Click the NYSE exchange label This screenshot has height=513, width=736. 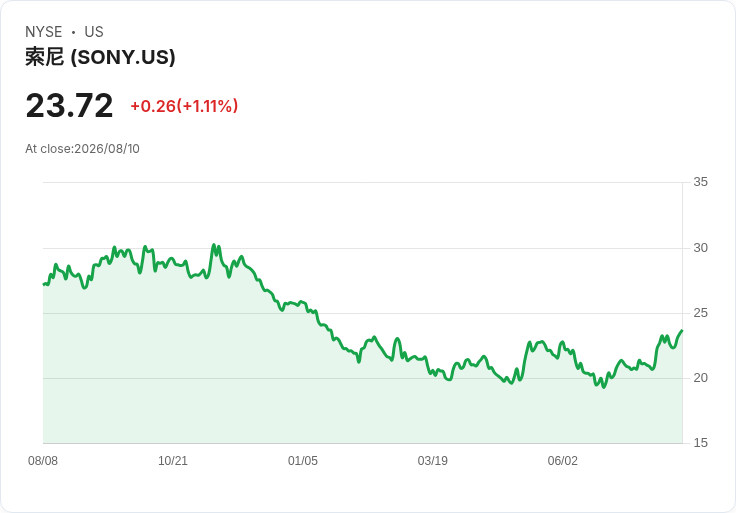(x=44, y=32)
